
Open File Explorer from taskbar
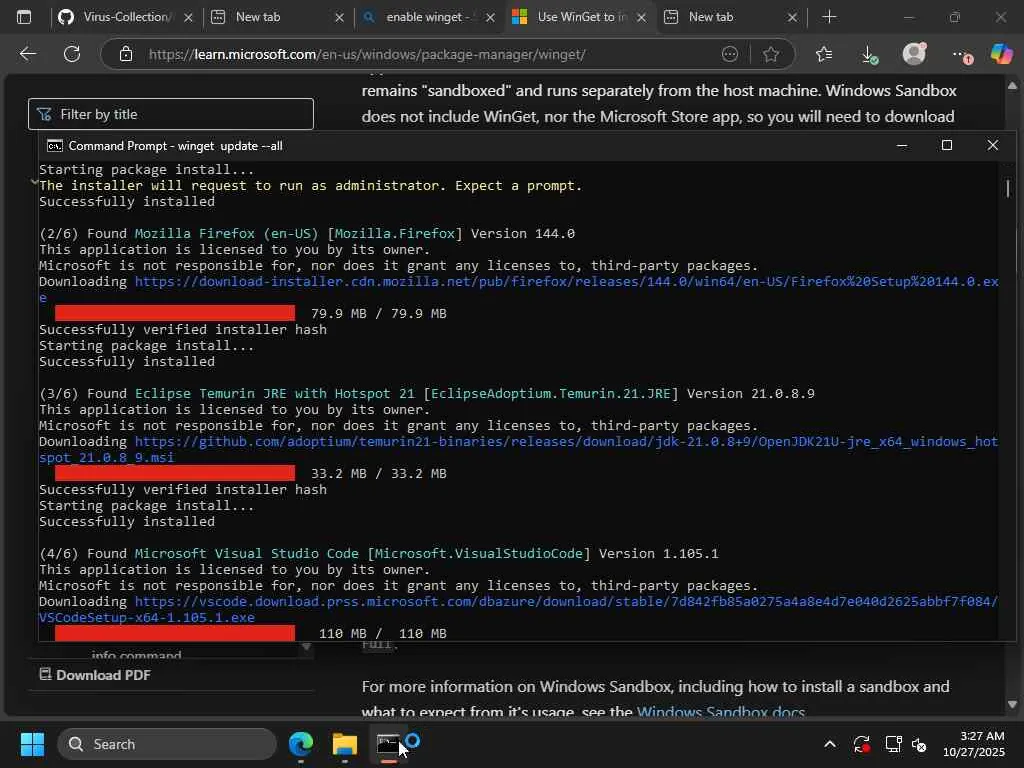[x=345, y=744]
